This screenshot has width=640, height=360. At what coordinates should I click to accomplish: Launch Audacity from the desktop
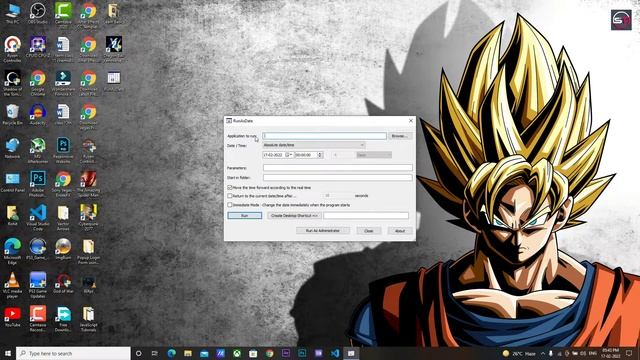(38, 115)
